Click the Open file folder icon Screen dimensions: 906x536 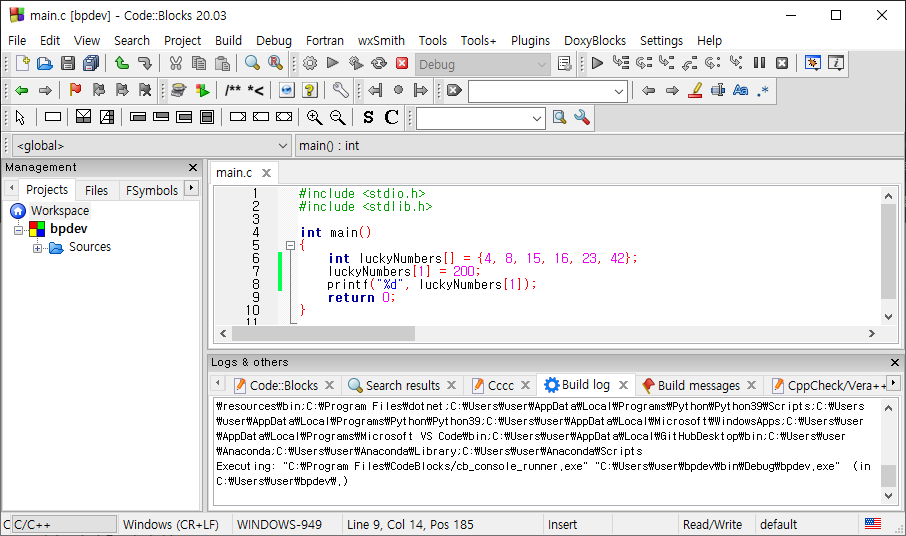[x=44, y=63]
